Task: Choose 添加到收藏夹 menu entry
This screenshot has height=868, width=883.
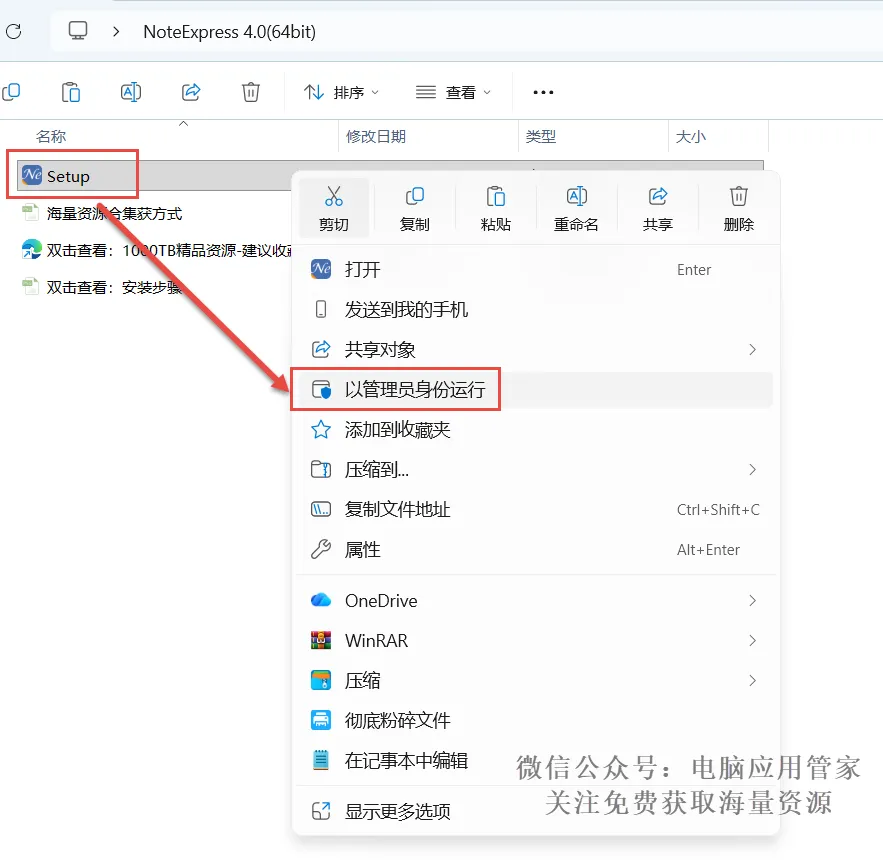Action: [536, 430]
